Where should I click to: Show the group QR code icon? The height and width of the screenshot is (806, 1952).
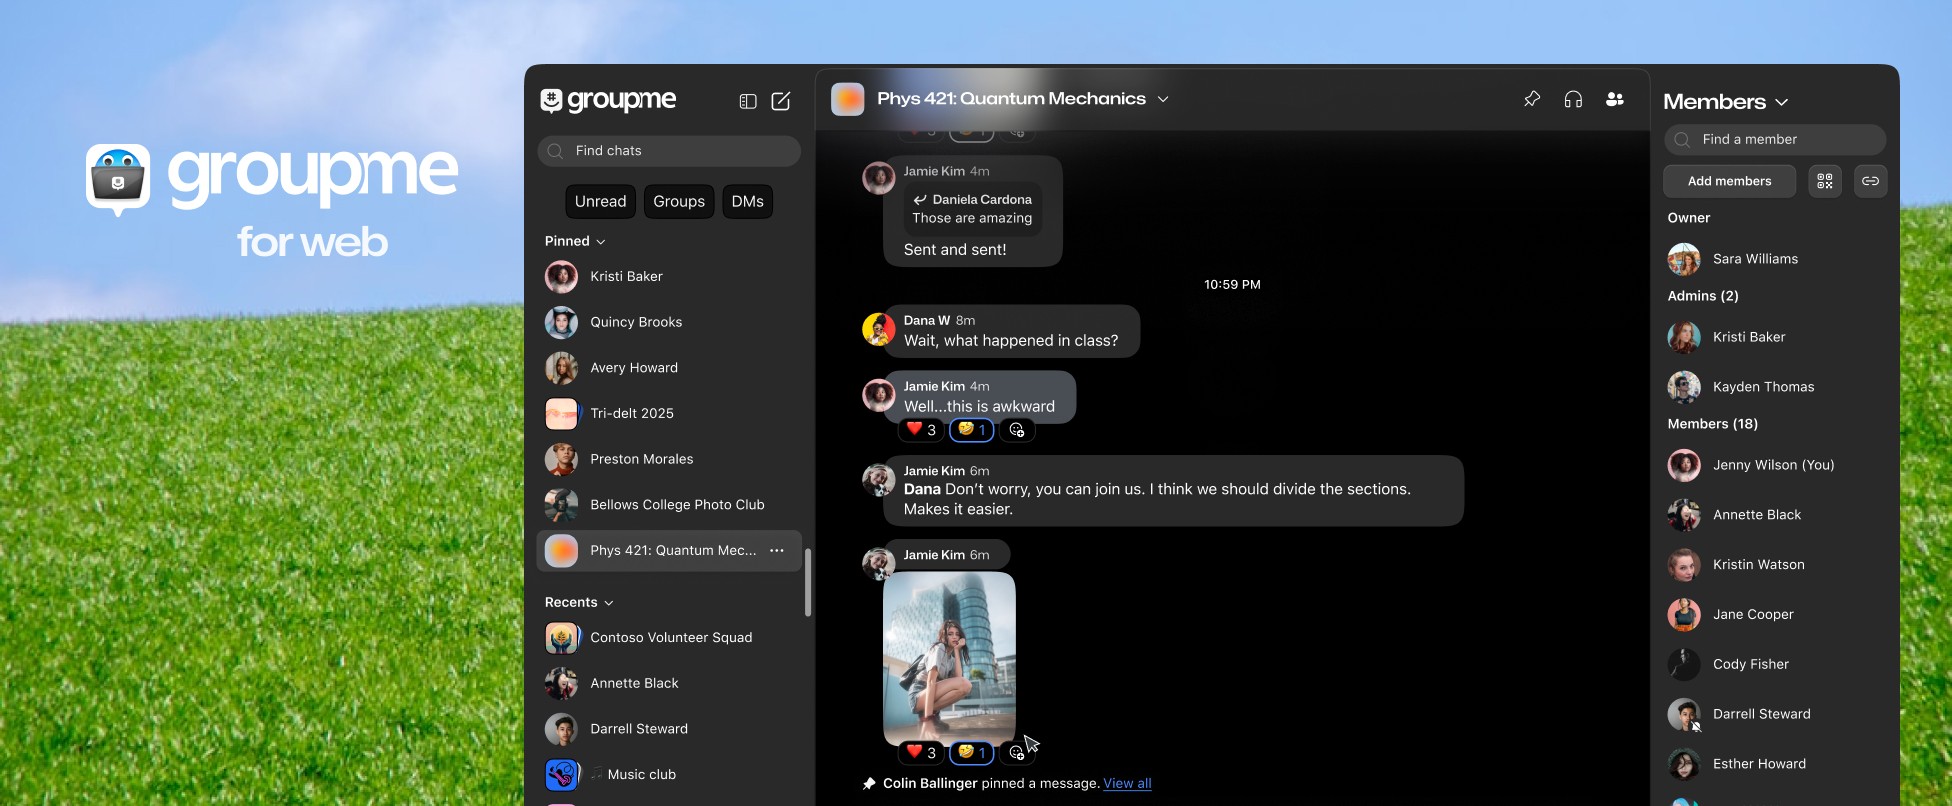pos(1825,181)
